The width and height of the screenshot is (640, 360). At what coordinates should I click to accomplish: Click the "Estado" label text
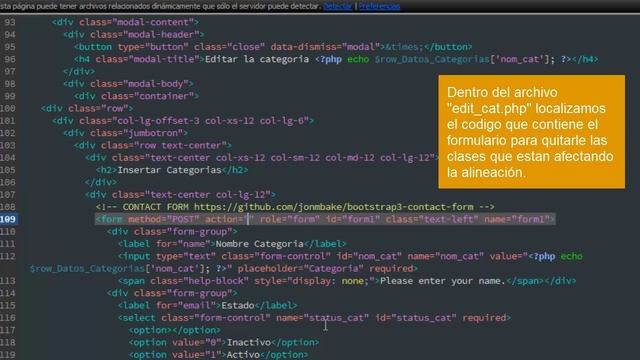click(238, 305)
